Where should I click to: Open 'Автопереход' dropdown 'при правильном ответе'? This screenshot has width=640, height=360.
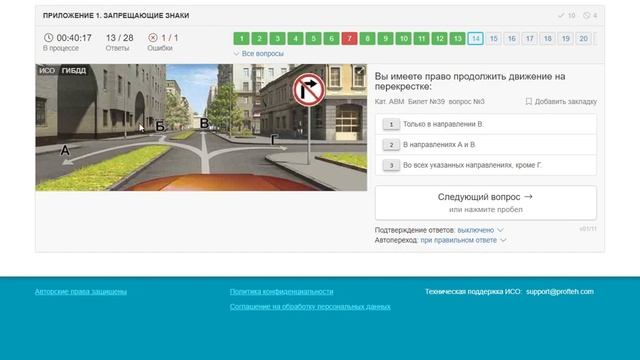[463, 240]
